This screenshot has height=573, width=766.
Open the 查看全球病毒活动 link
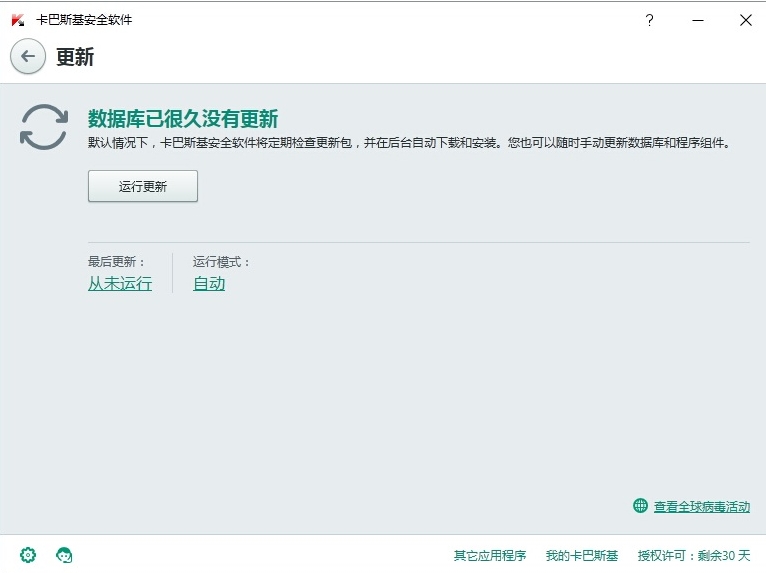click(x=702, y=507)
